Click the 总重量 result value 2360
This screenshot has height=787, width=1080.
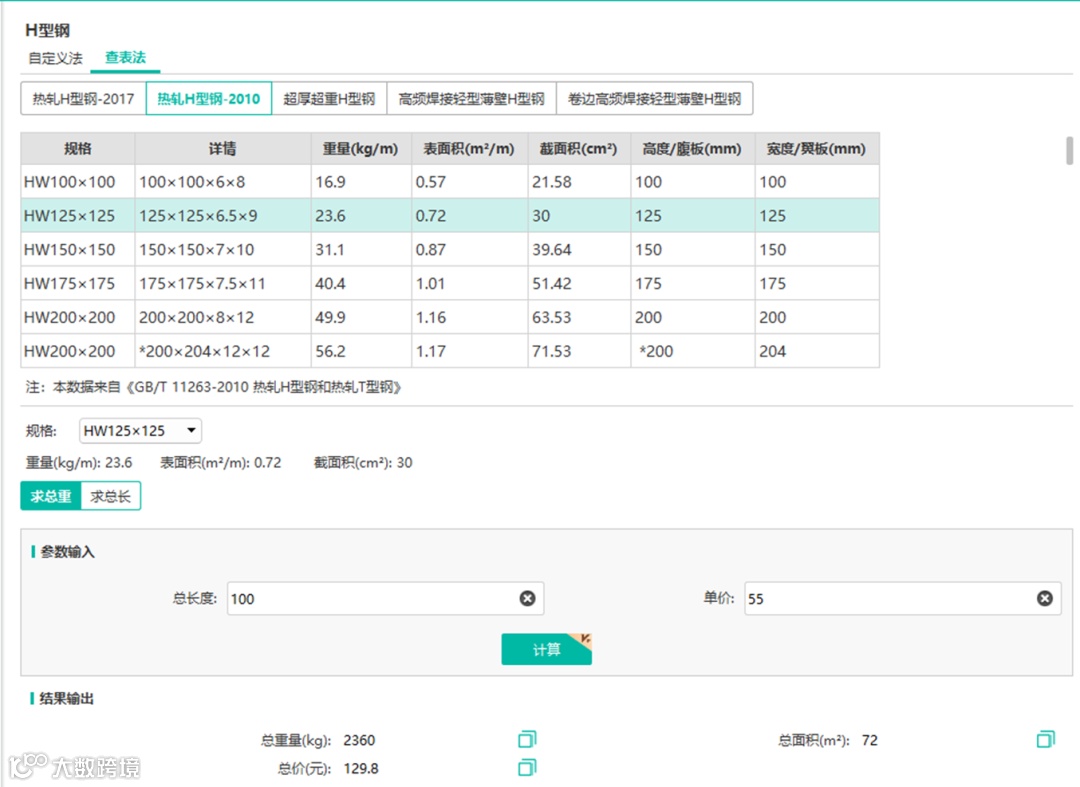point(360,740)
